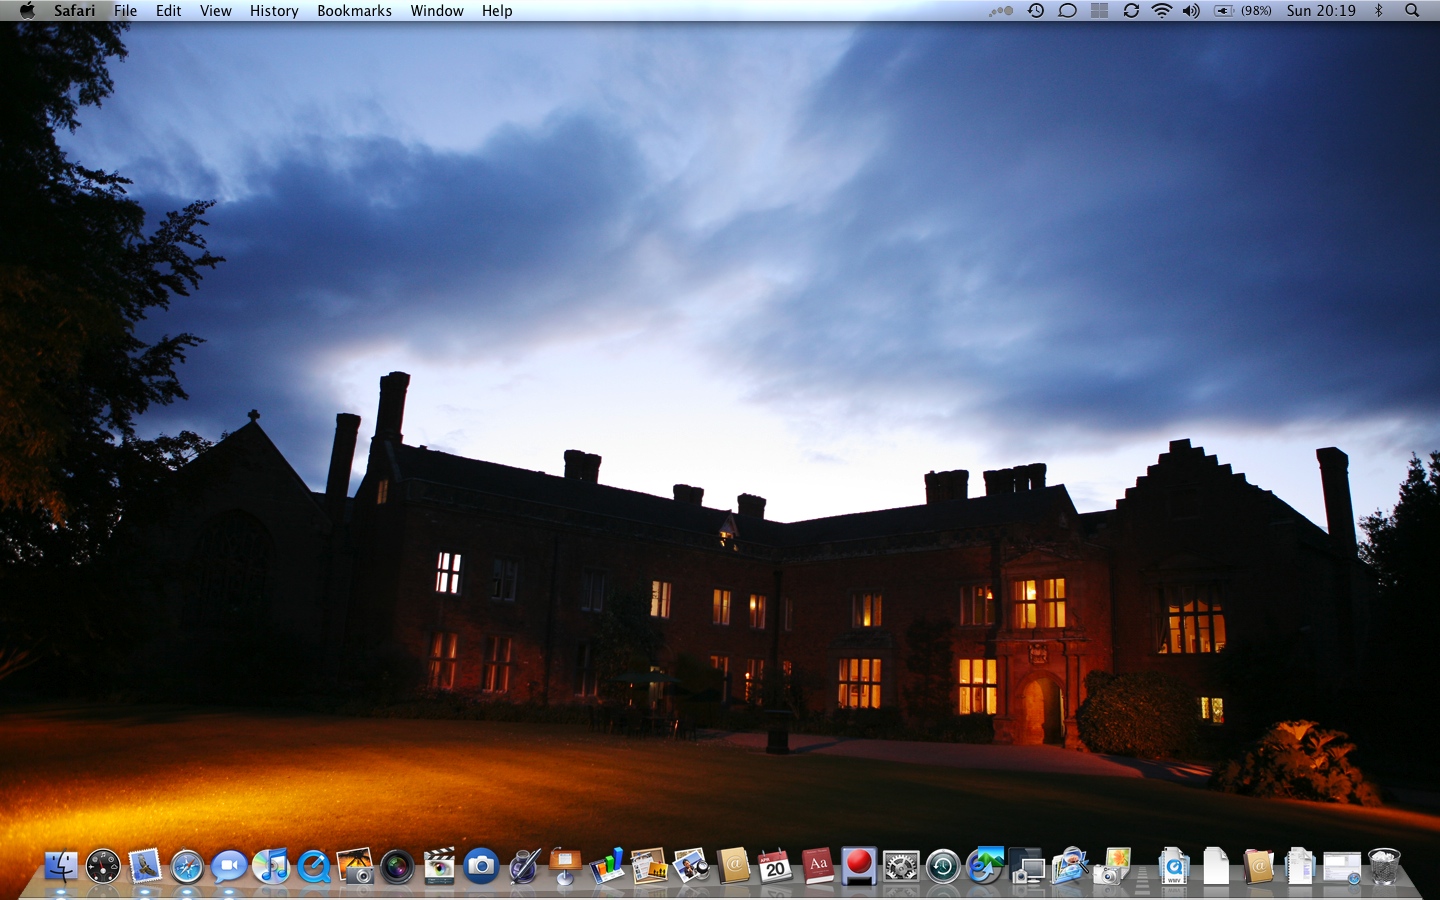Viewport: 1440px width, 900px height.
Task: Click the speech bubble status icon
Action: pyautogui.click(x=1067, y=11)
